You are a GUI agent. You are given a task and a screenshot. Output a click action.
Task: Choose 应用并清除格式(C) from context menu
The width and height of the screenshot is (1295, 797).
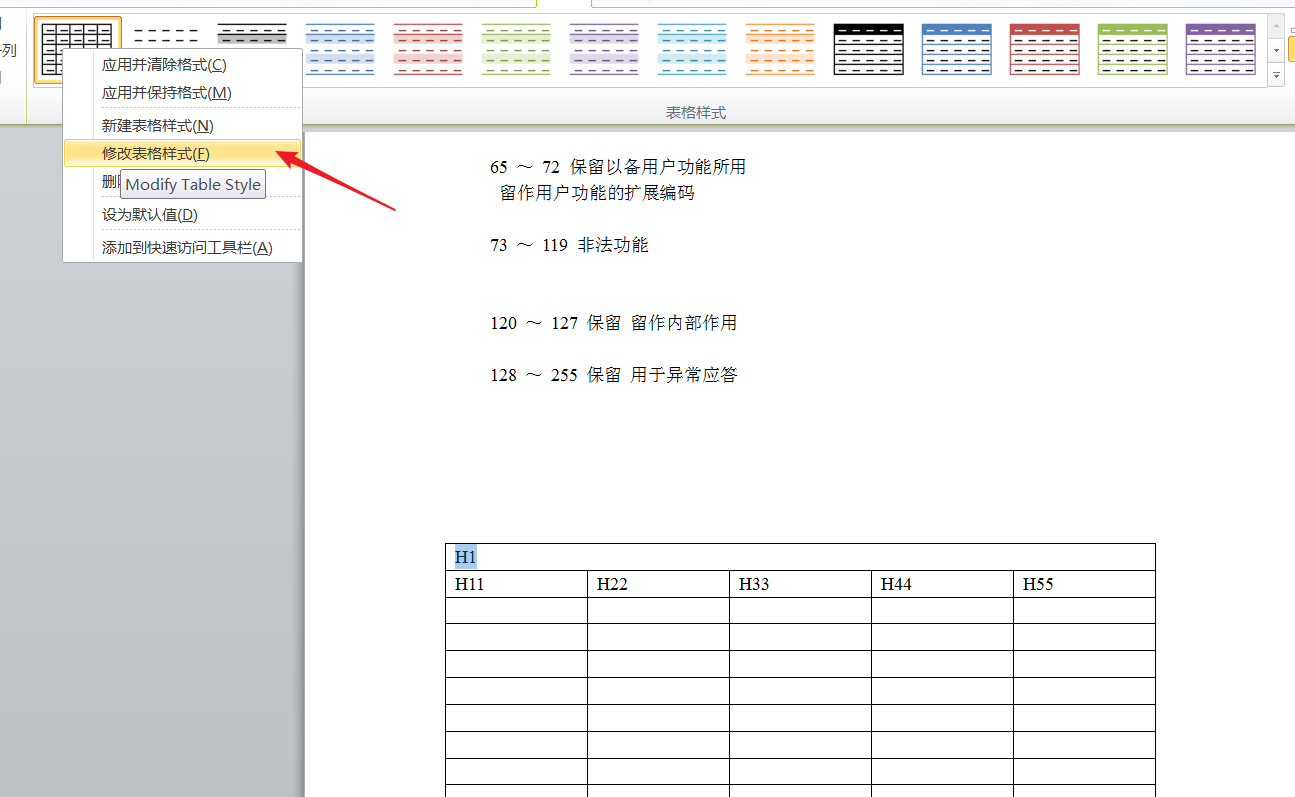coord(182,65)
